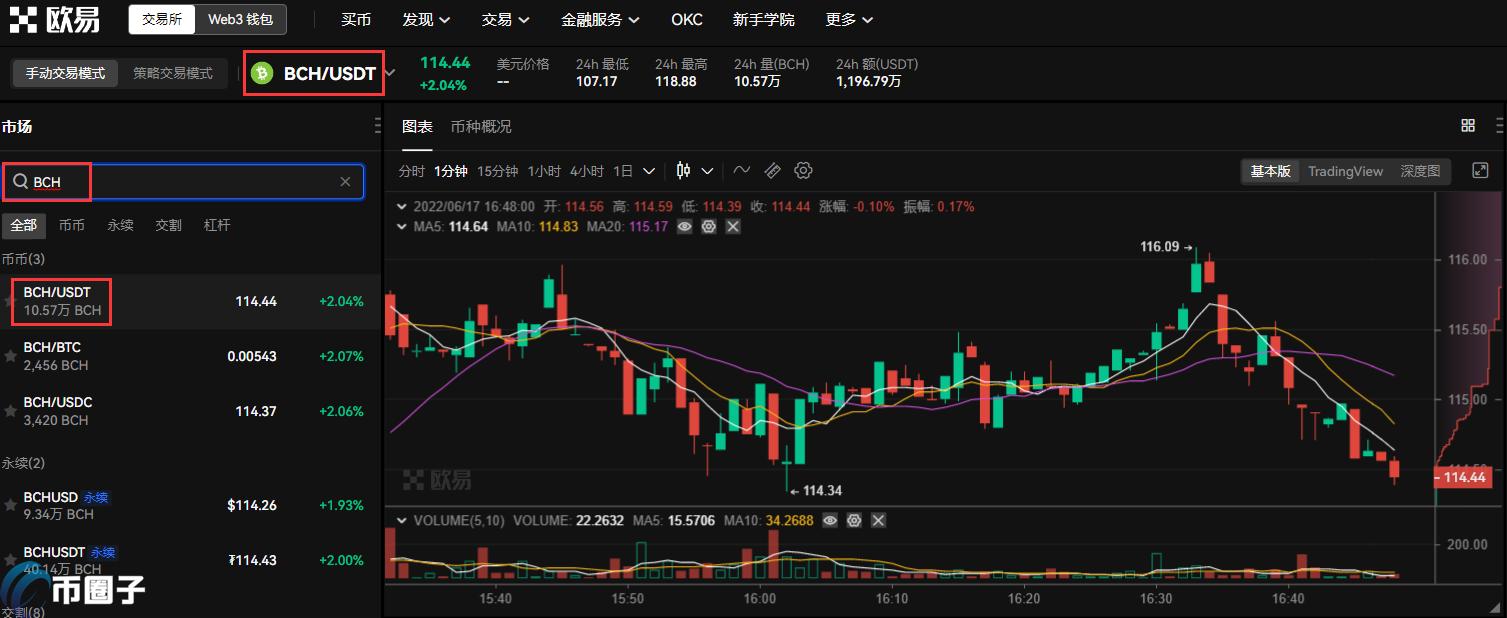
Task: Star the BCHUSD perpetual row
Action: click(10, 506)
